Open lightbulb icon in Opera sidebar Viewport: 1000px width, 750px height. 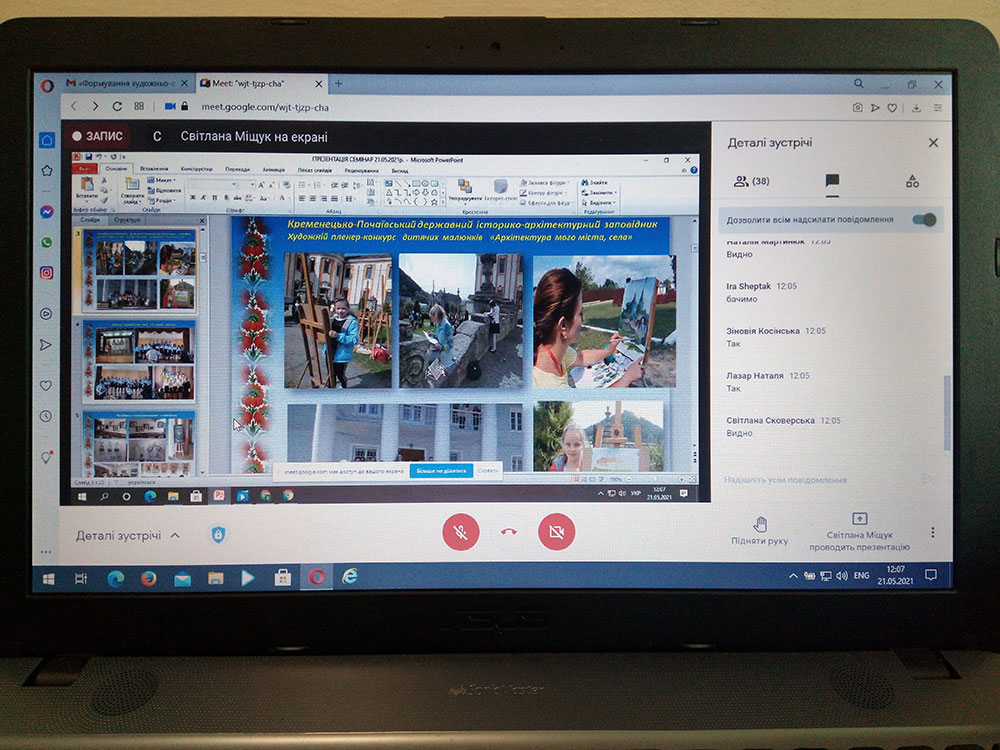(46, 457)
